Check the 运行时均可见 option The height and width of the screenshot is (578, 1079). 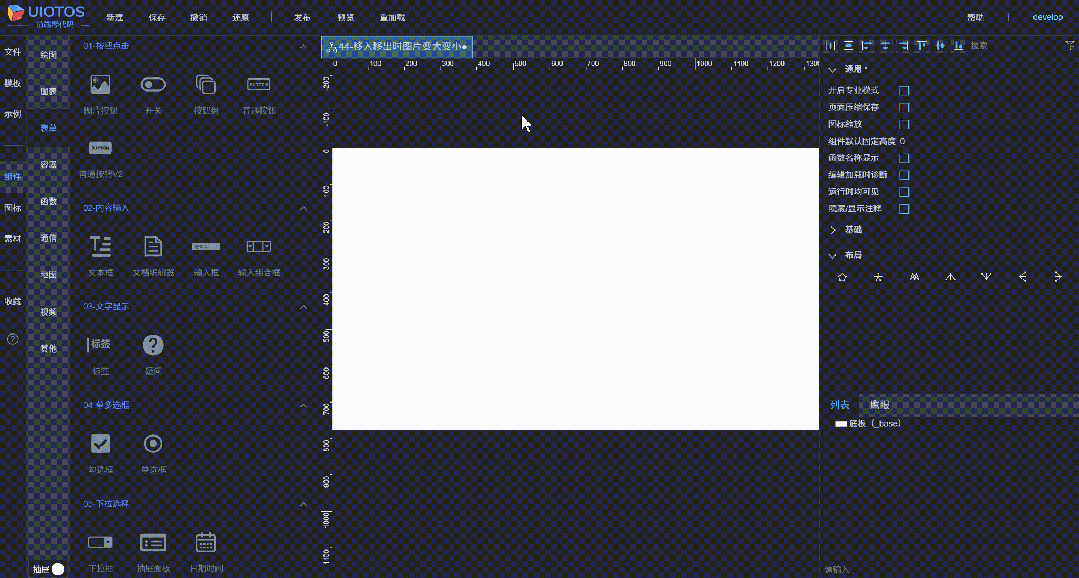point(904,189)
